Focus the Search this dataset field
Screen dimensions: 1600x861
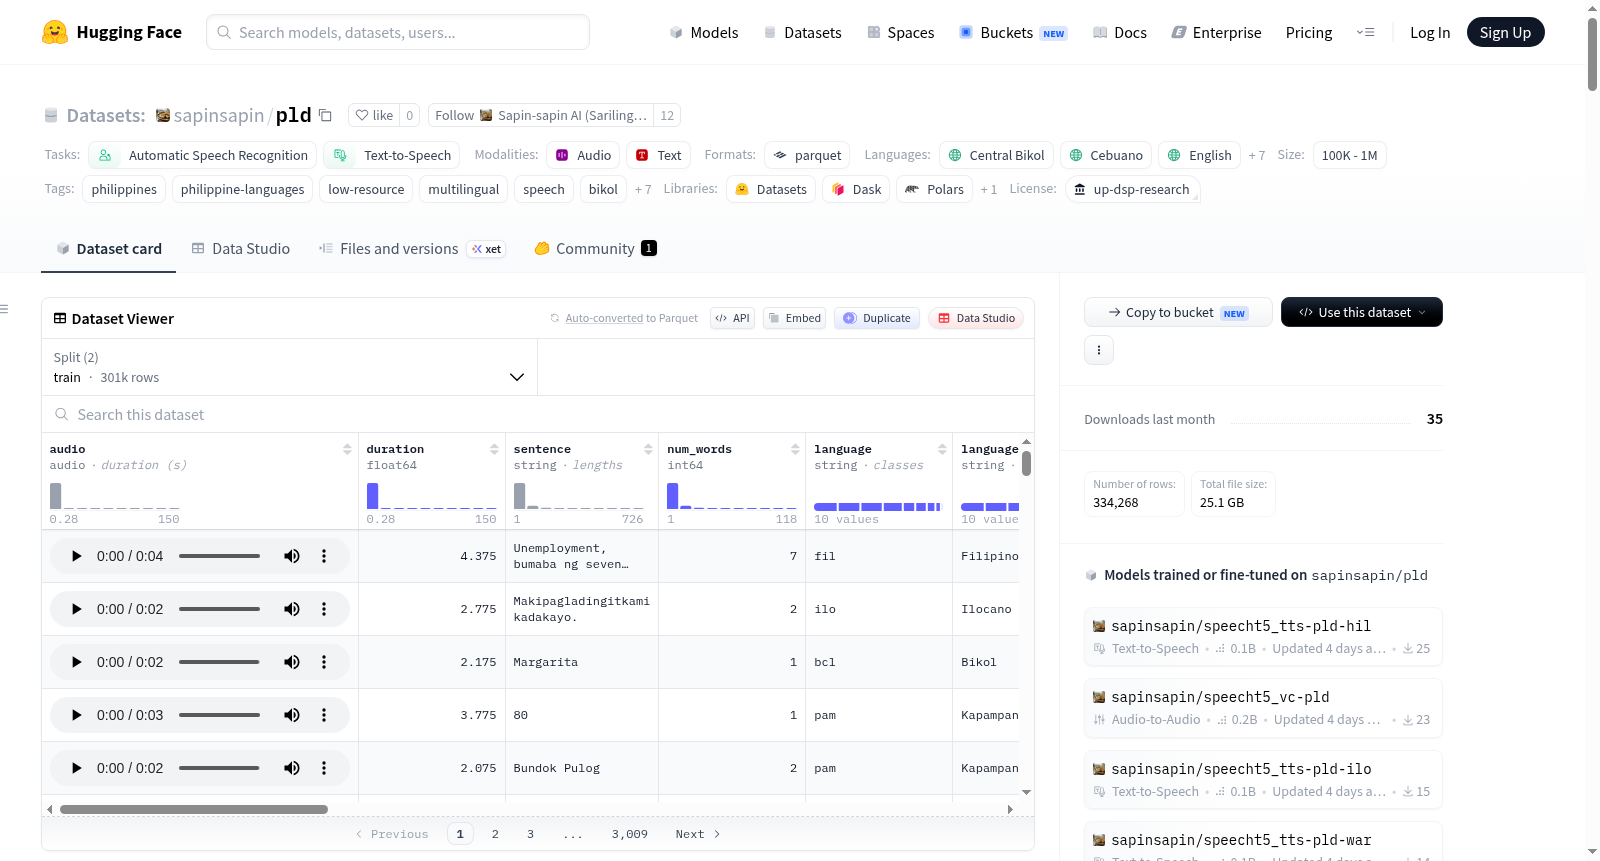538,414
